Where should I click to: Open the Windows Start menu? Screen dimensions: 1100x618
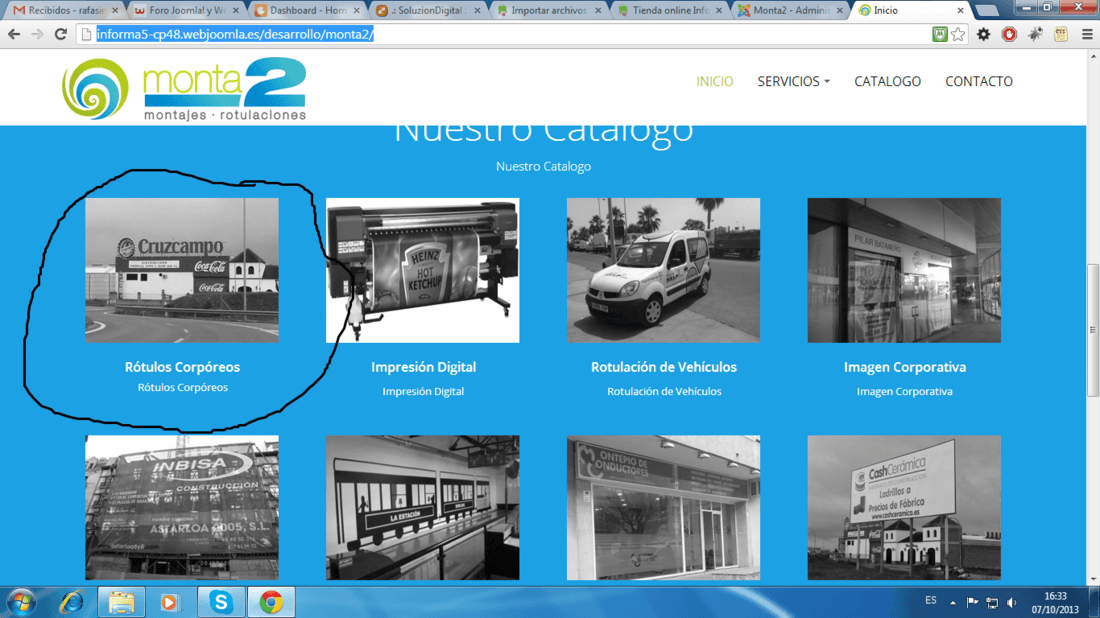point(21,603)
